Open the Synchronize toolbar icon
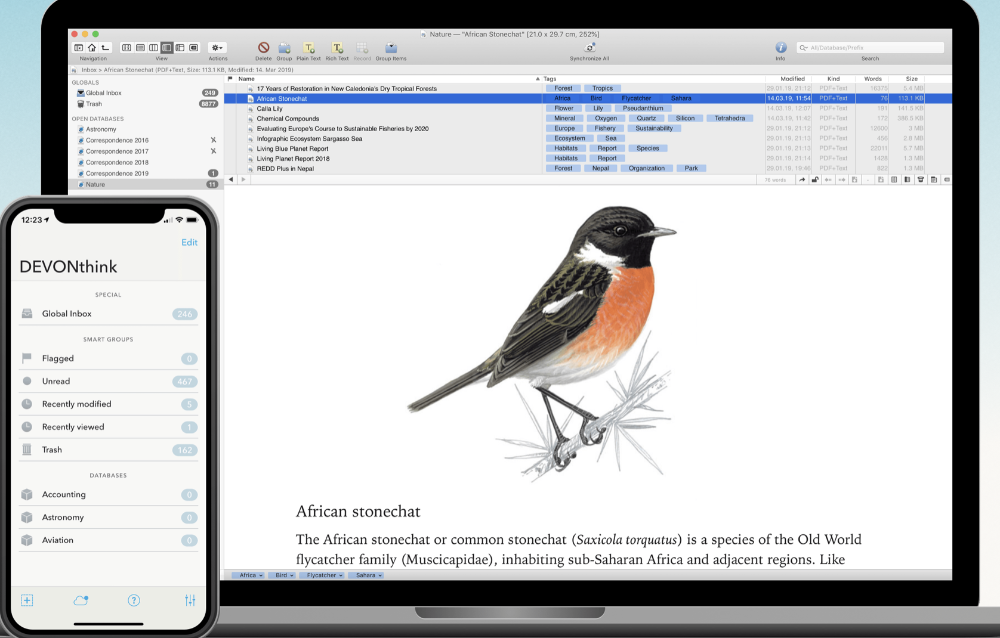The height and width of the screenshot is (638, 1000). (590, 47)
